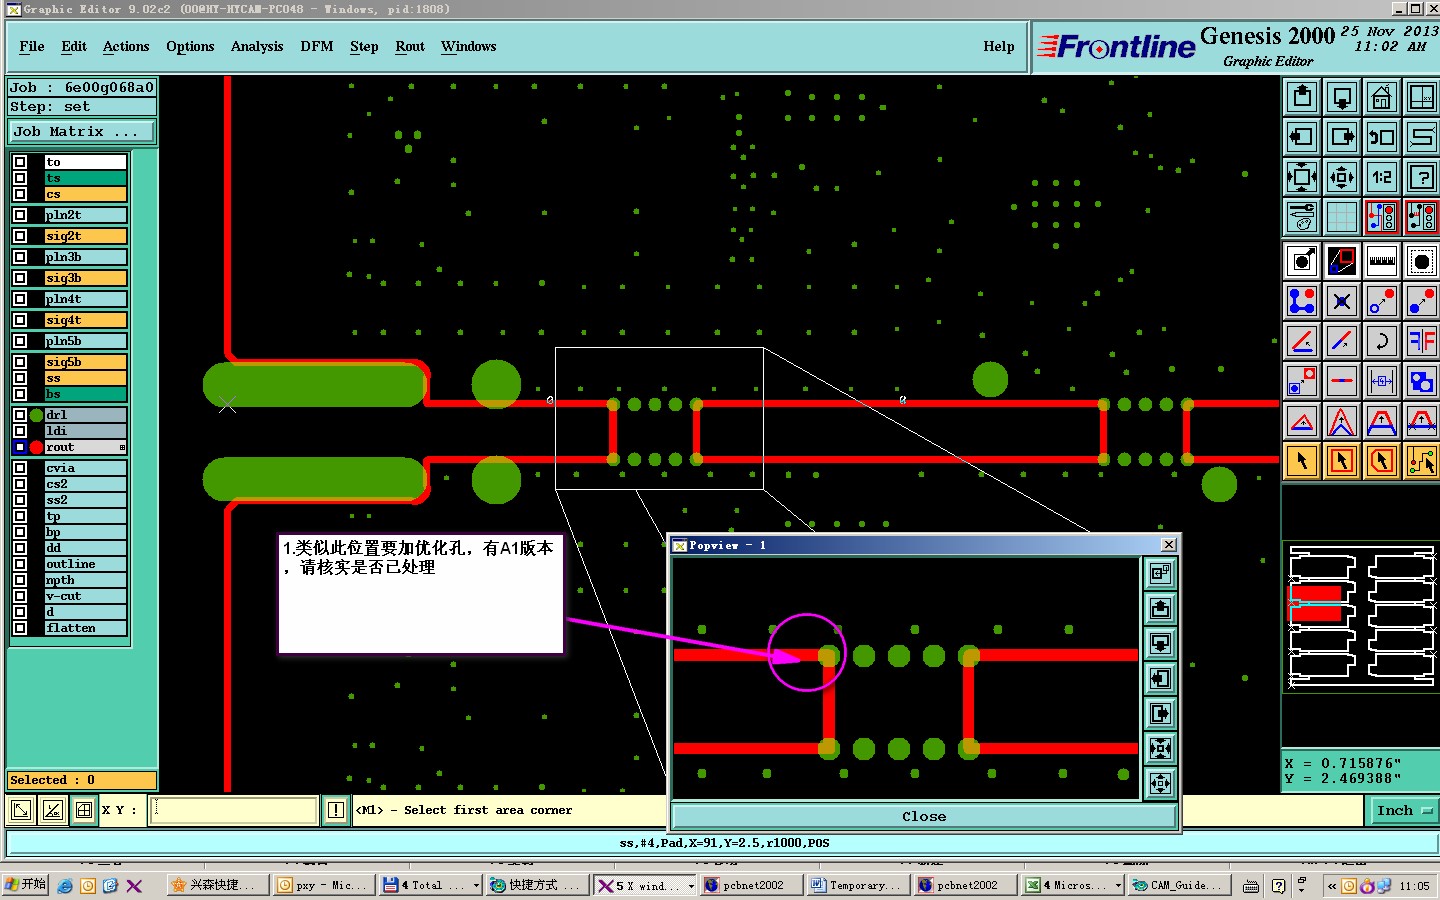Toggle the 'sig2t' layer checkbox
1440x900 pixels.
pyautogui.click(x=20, y=236)
